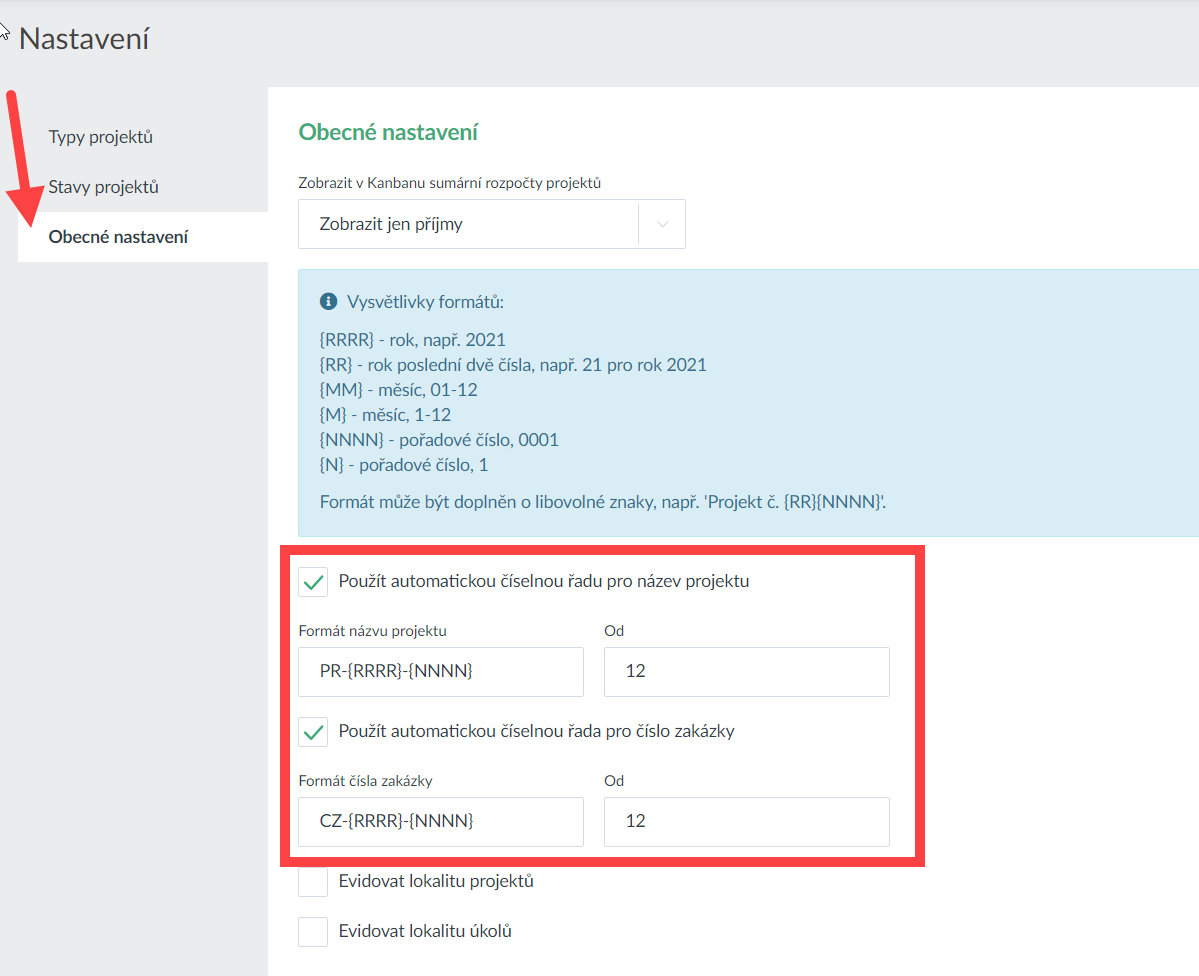This screenshot has height=976, width=1199.
Task: Open the Zobrazit jen příjmy combo box
Action: [x=468, y=224]
